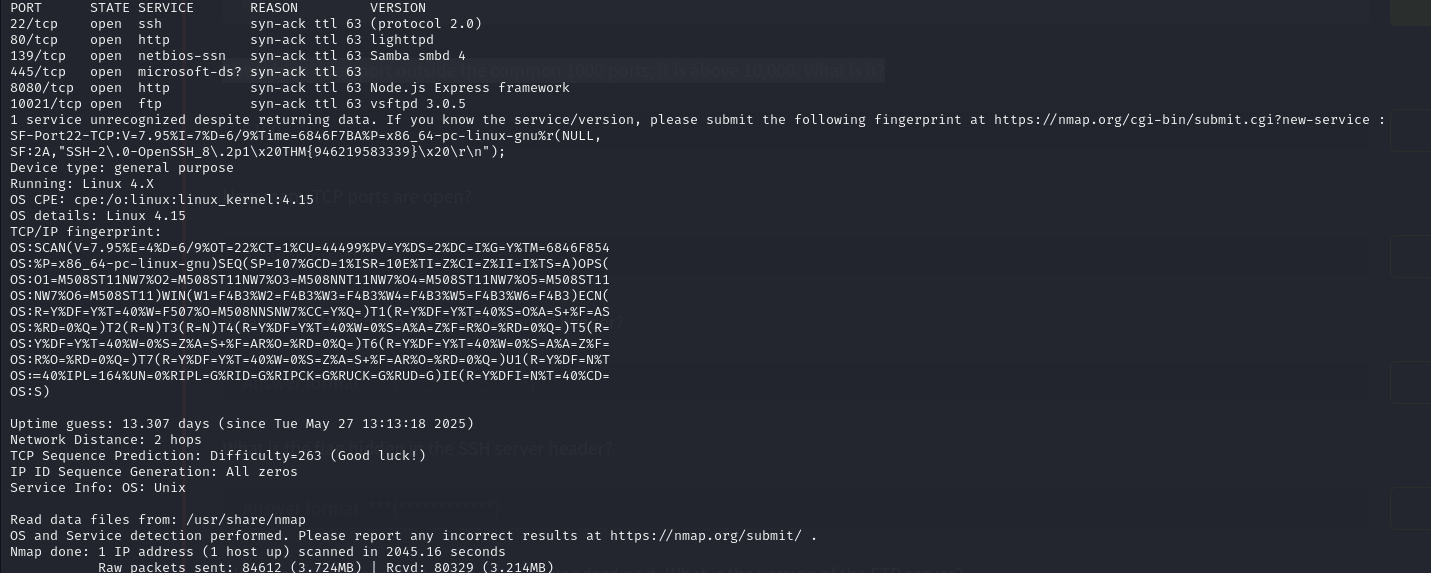Click the Network Distance: 2 hops line
The width and height of the screenshot is (1431, 573).
point(106,440)
